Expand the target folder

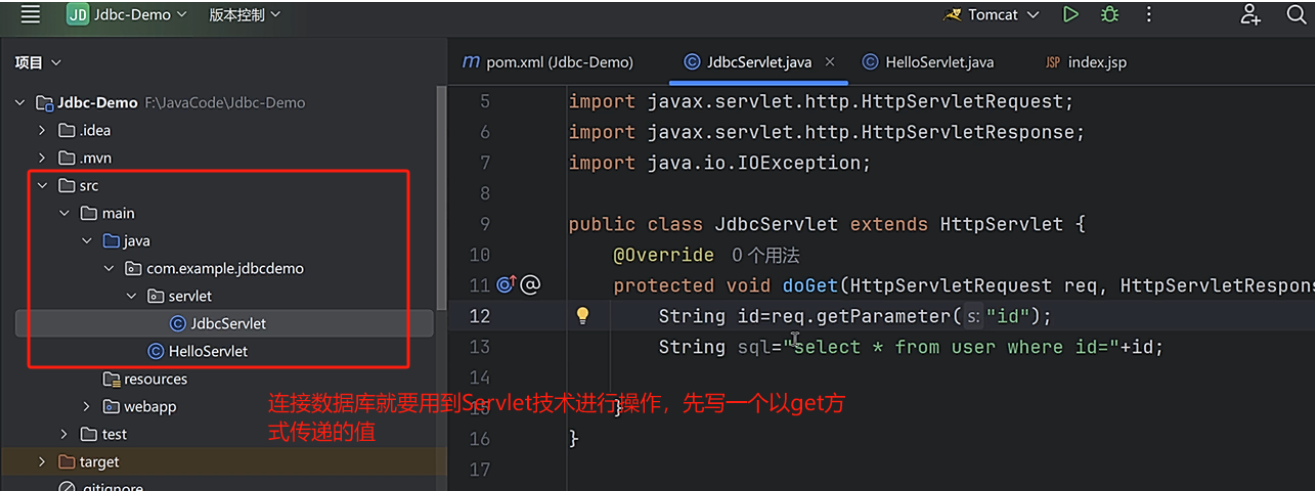41,462
